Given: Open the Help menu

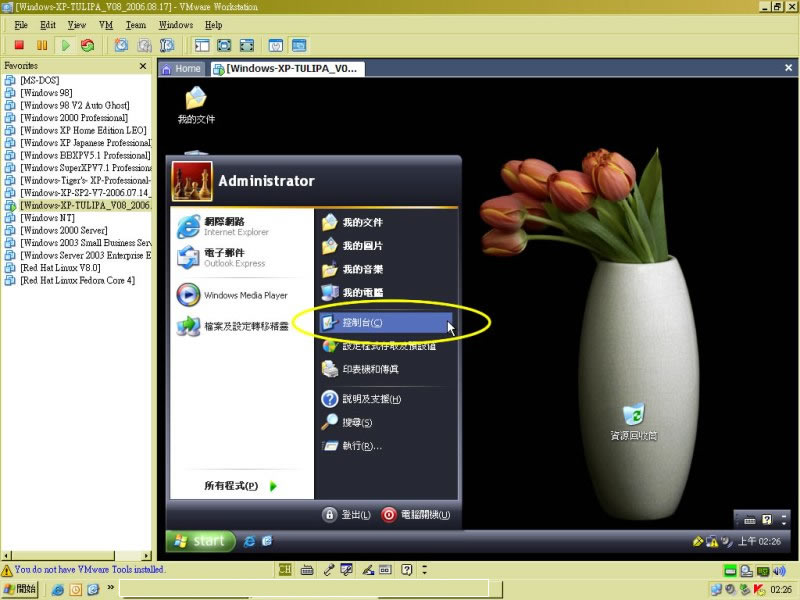Looking at the screenshot, I should coord(213,25).
